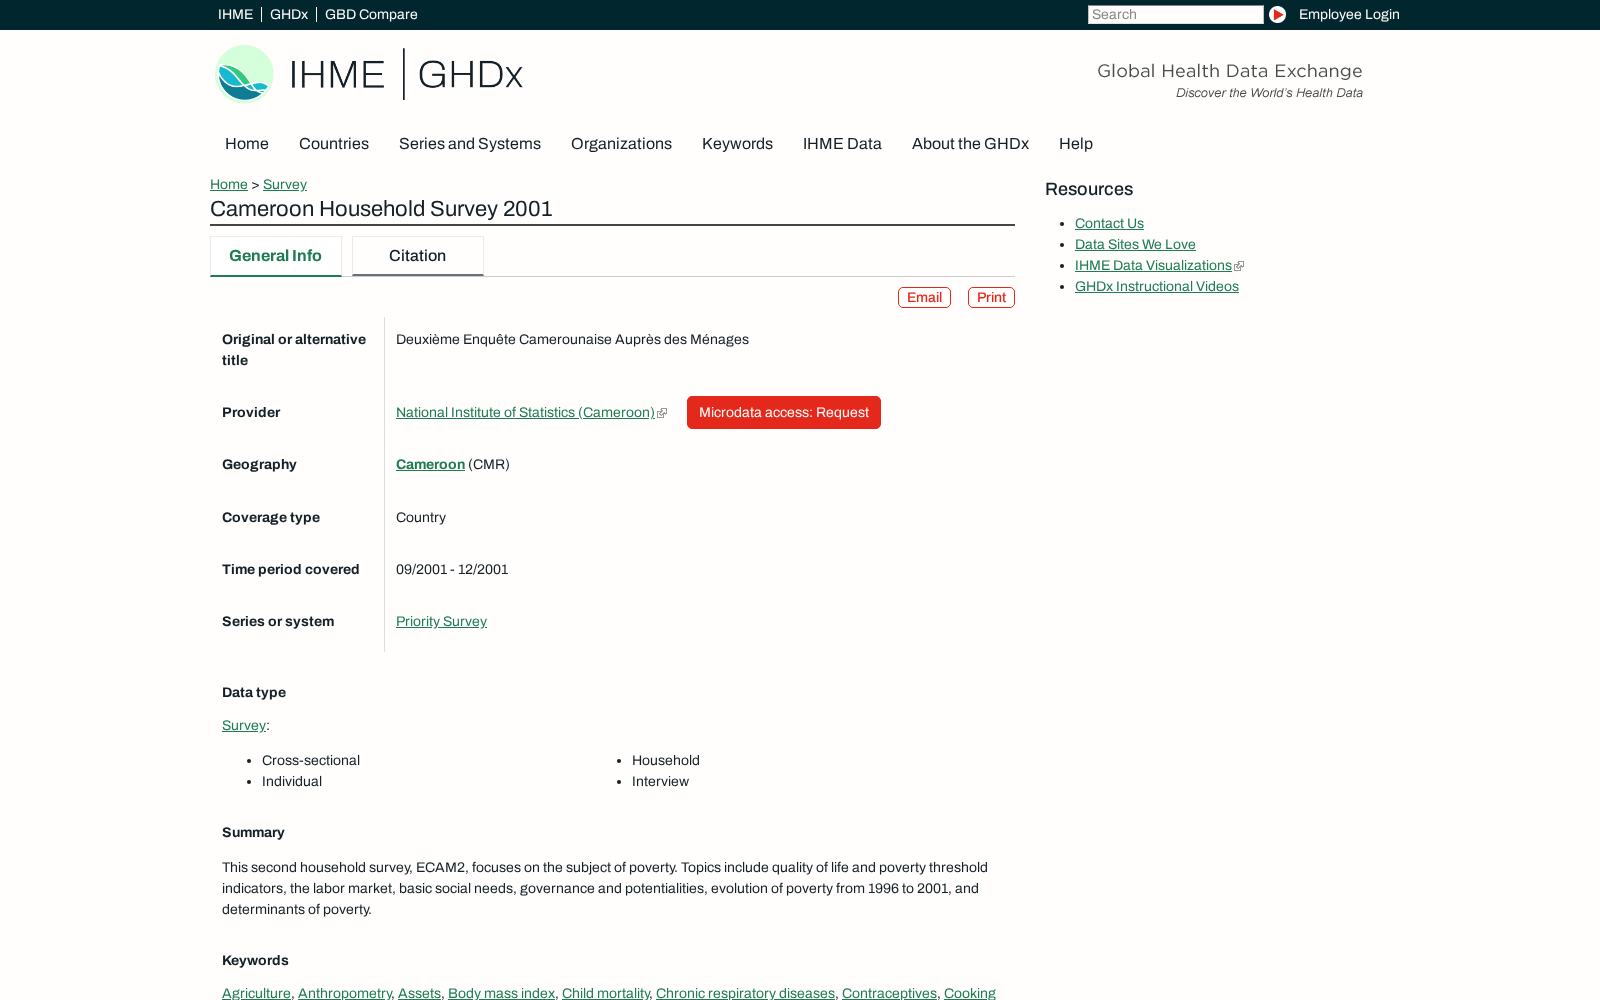
Task: Open the IHME link in the top bar
Action: (x=235, y=14)
